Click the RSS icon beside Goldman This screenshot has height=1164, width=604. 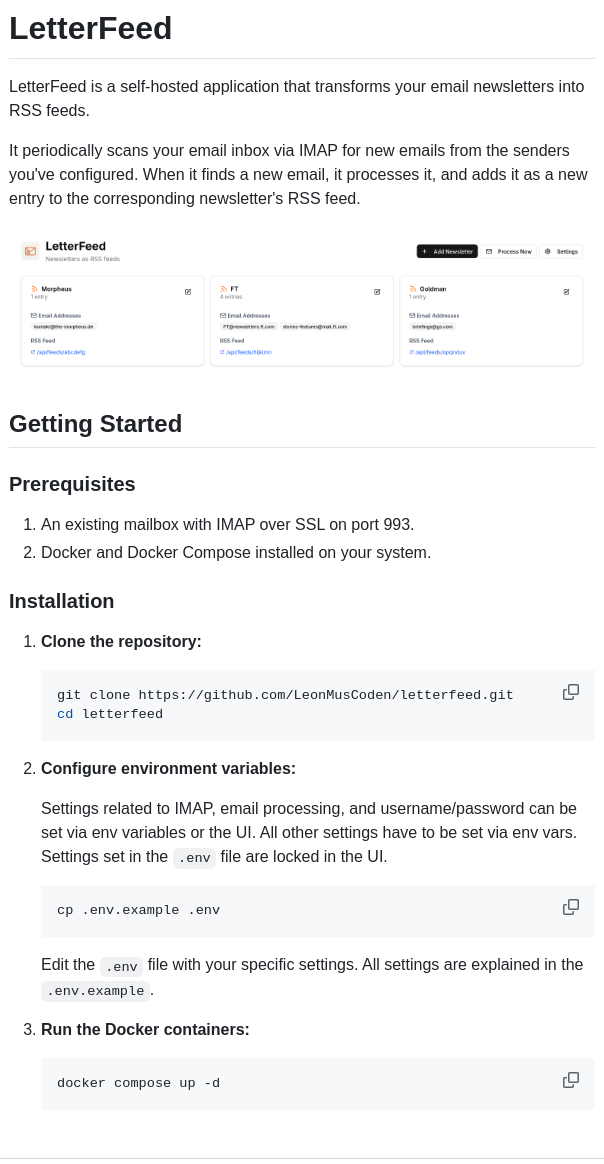(412, 289)
